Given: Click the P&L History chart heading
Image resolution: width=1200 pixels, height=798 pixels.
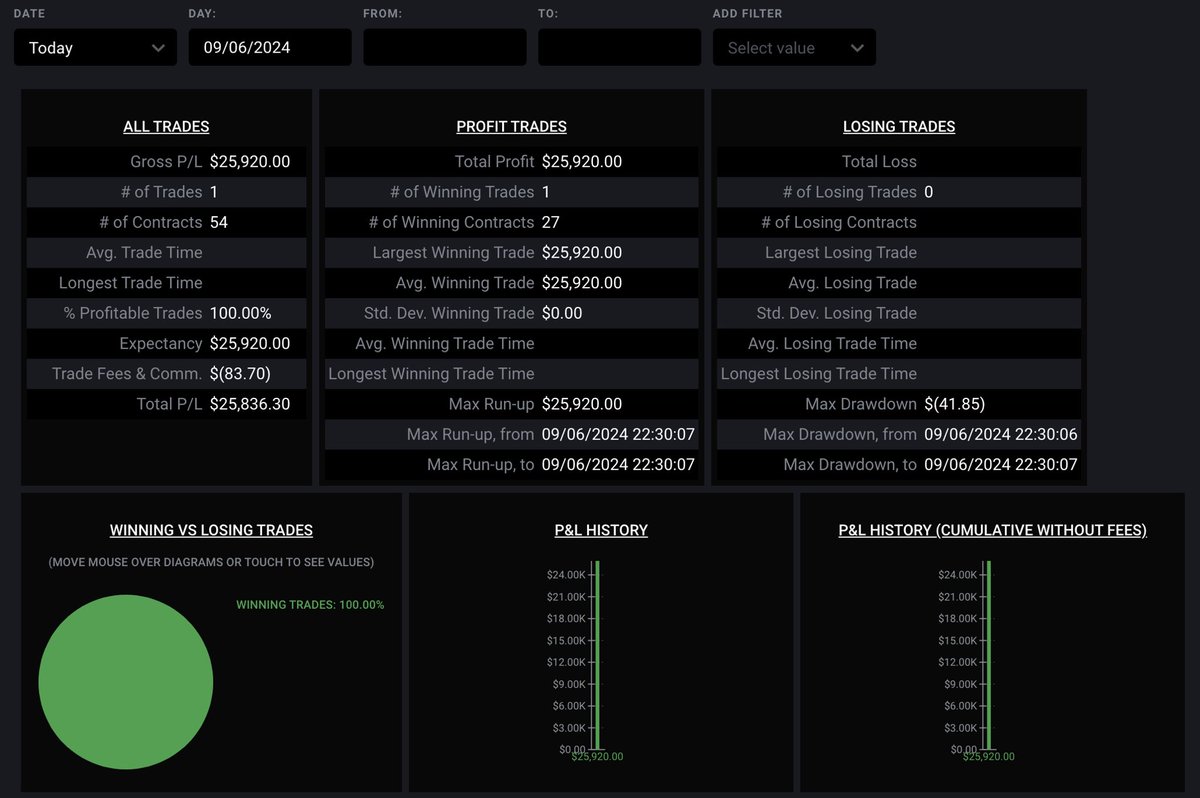Looking at the screenshot, I should point(601,530).
